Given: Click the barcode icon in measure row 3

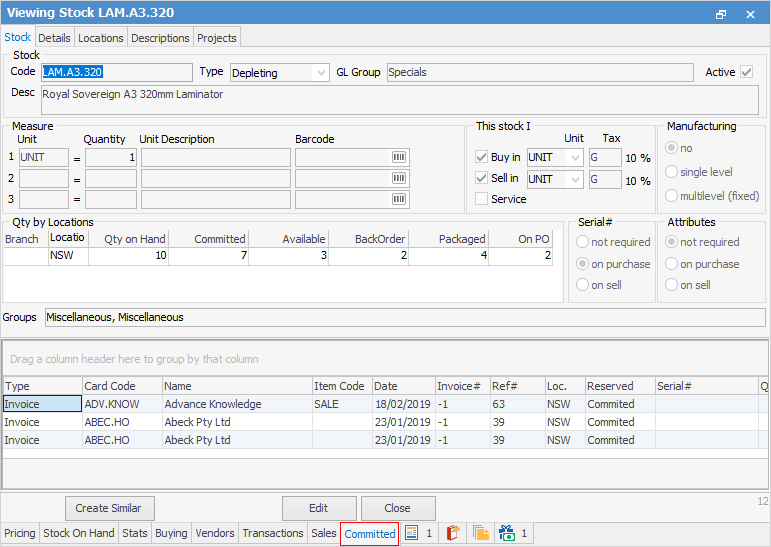Looking at the screenshot, I should click(398, 199).
